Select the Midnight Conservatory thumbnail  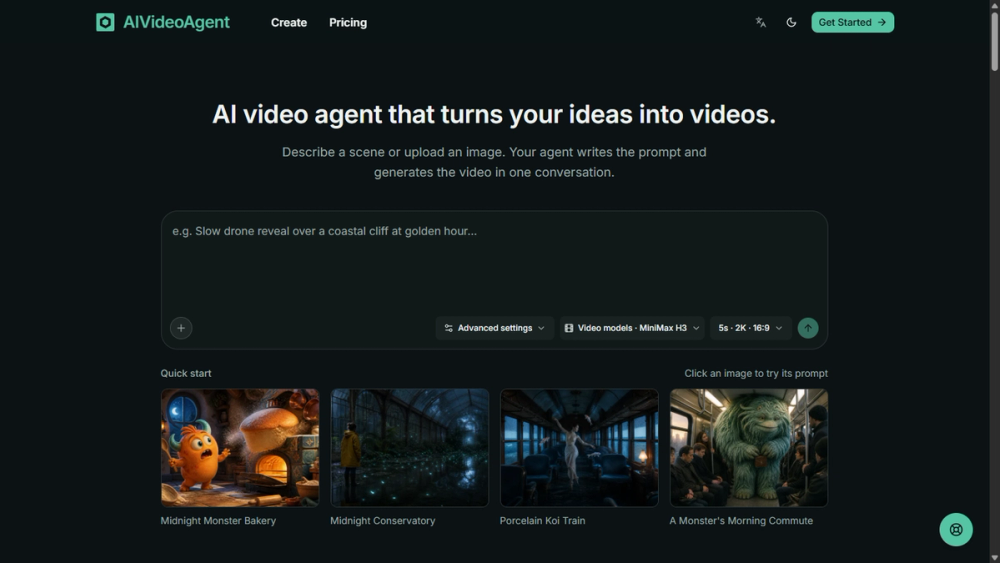(409, 448)
